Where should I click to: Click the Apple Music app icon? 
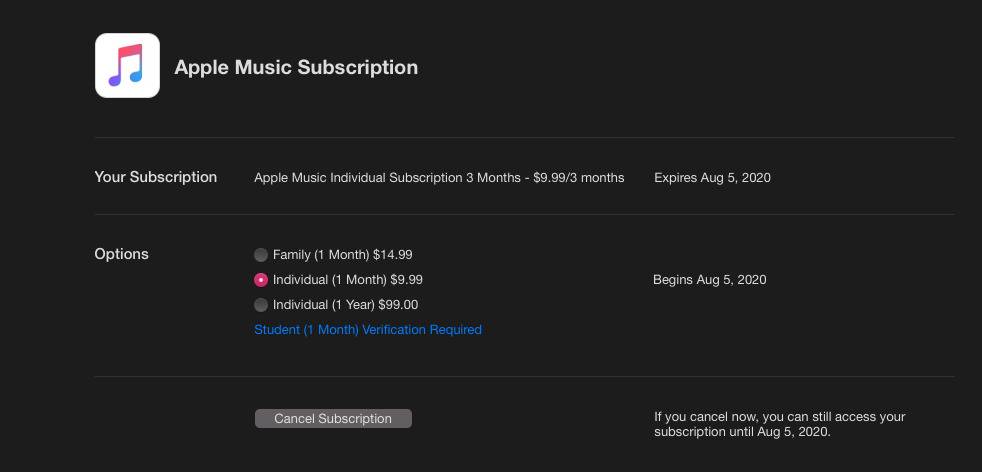click(127, 66)
